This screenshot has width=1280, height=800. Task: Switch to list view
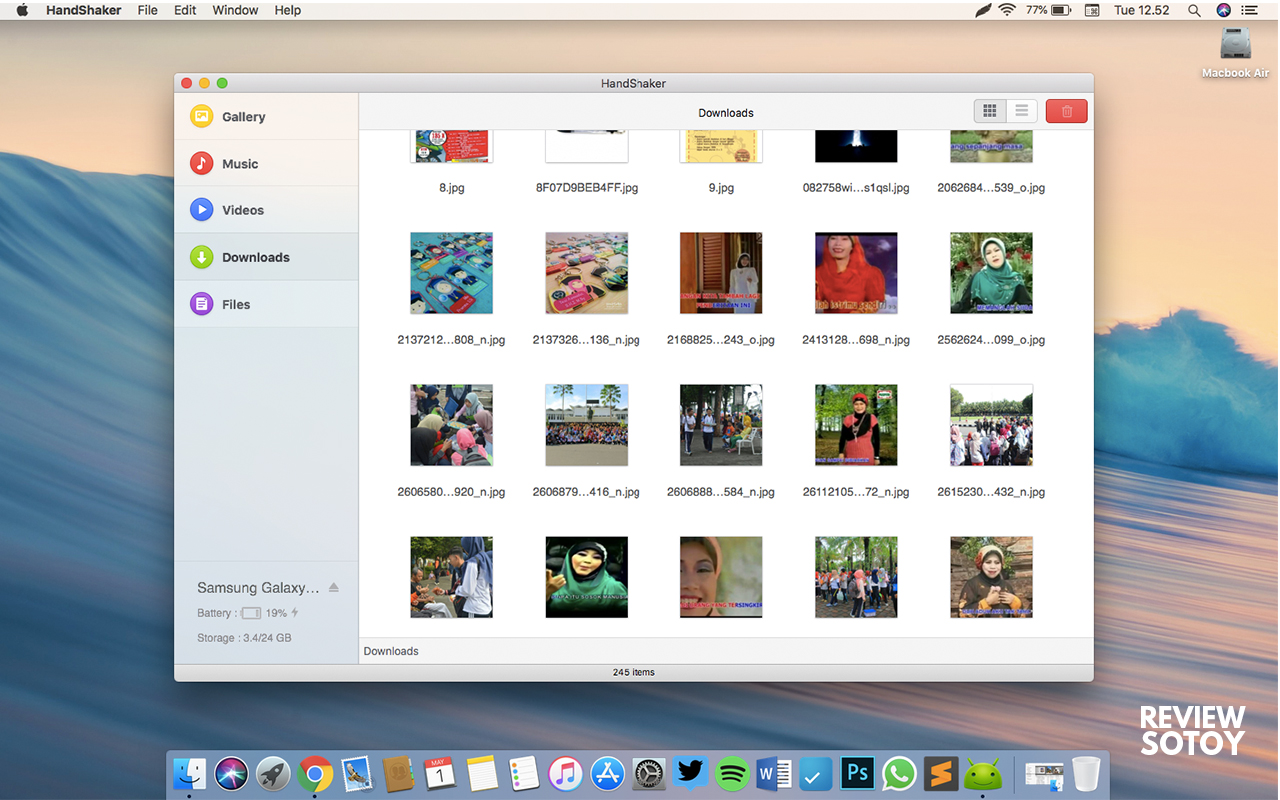pyautogui.click(x=1021, y=111)
